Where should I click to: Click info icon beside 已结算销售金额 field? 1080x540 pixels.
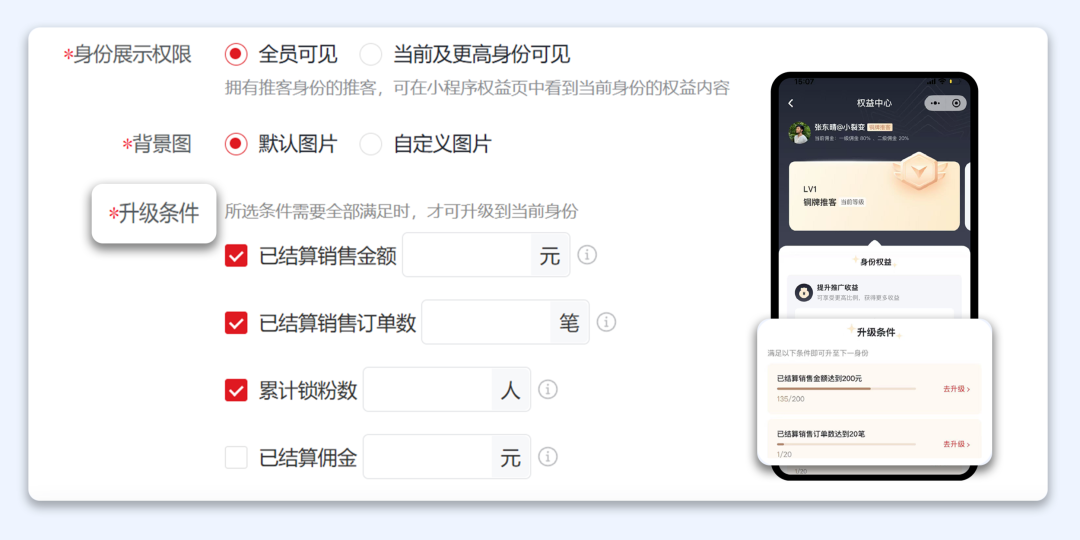pyautogui.click(x=587, y=255)
